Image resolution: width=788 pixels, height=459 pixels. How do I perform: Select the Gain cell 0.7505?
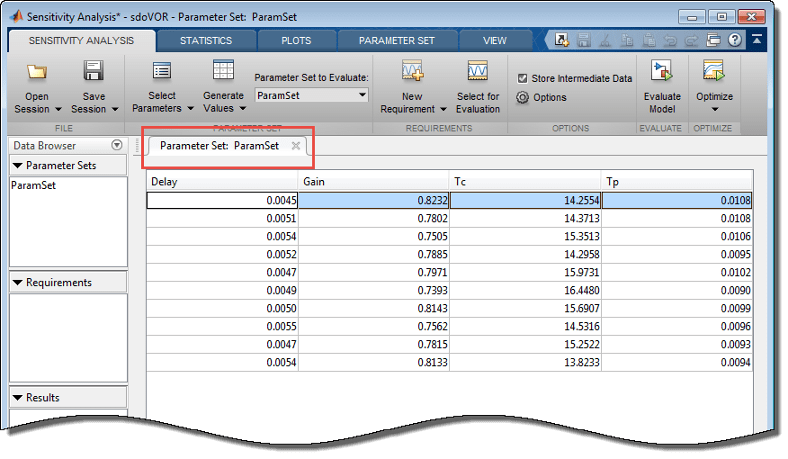click(373, 237)
